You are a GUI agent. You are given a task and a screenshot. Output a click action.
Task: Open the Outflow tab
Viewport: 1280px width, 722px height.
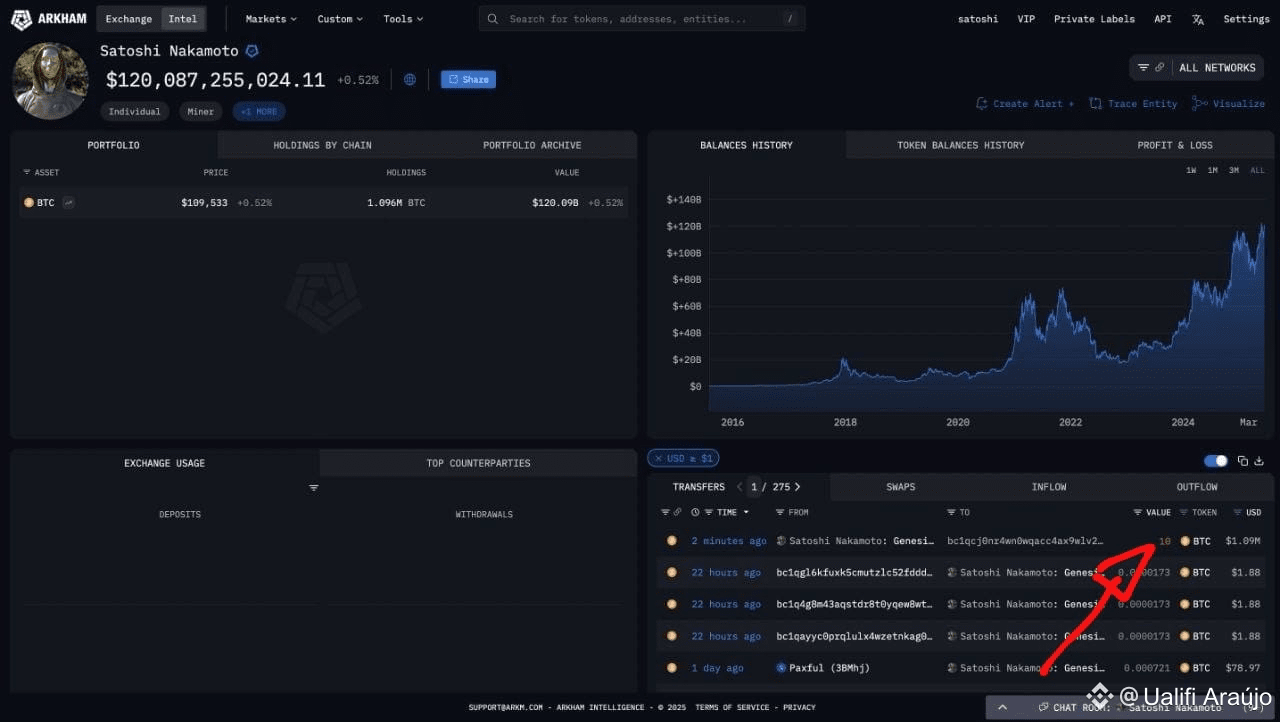[1197, 487]
